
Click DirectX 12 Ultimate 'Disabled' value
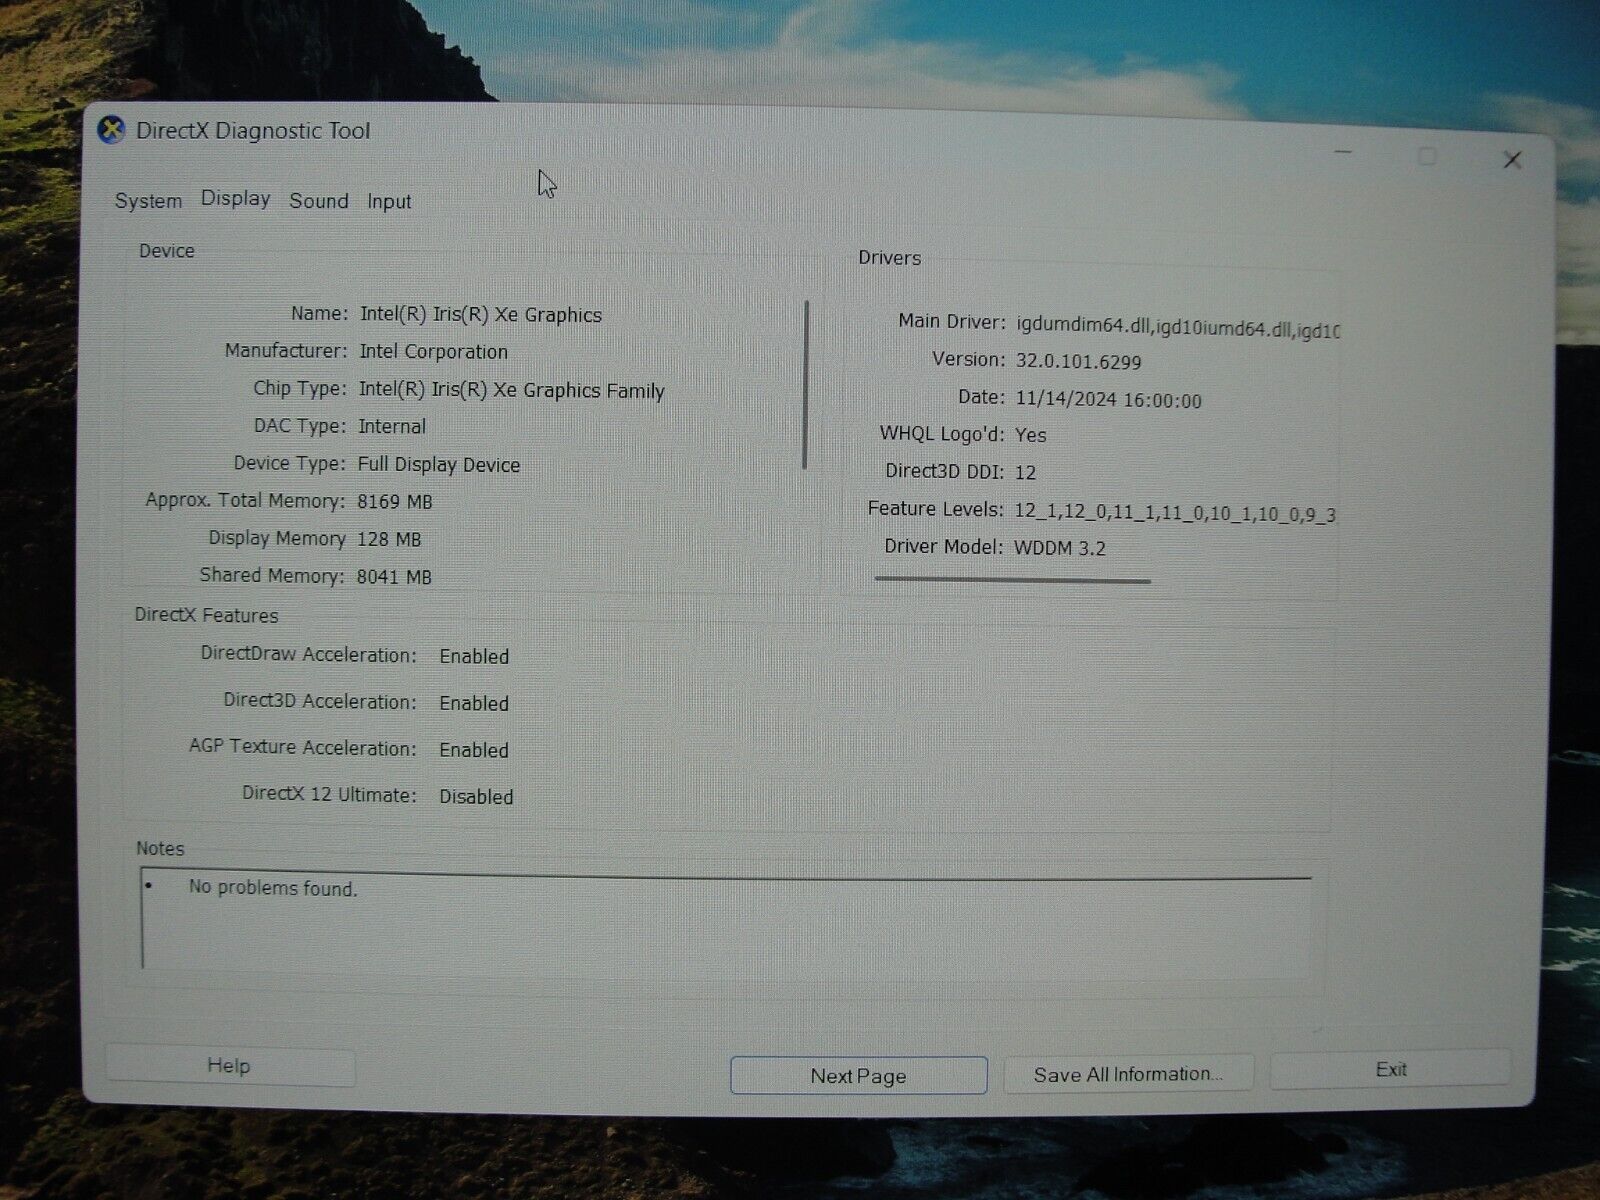click(476, 797)
